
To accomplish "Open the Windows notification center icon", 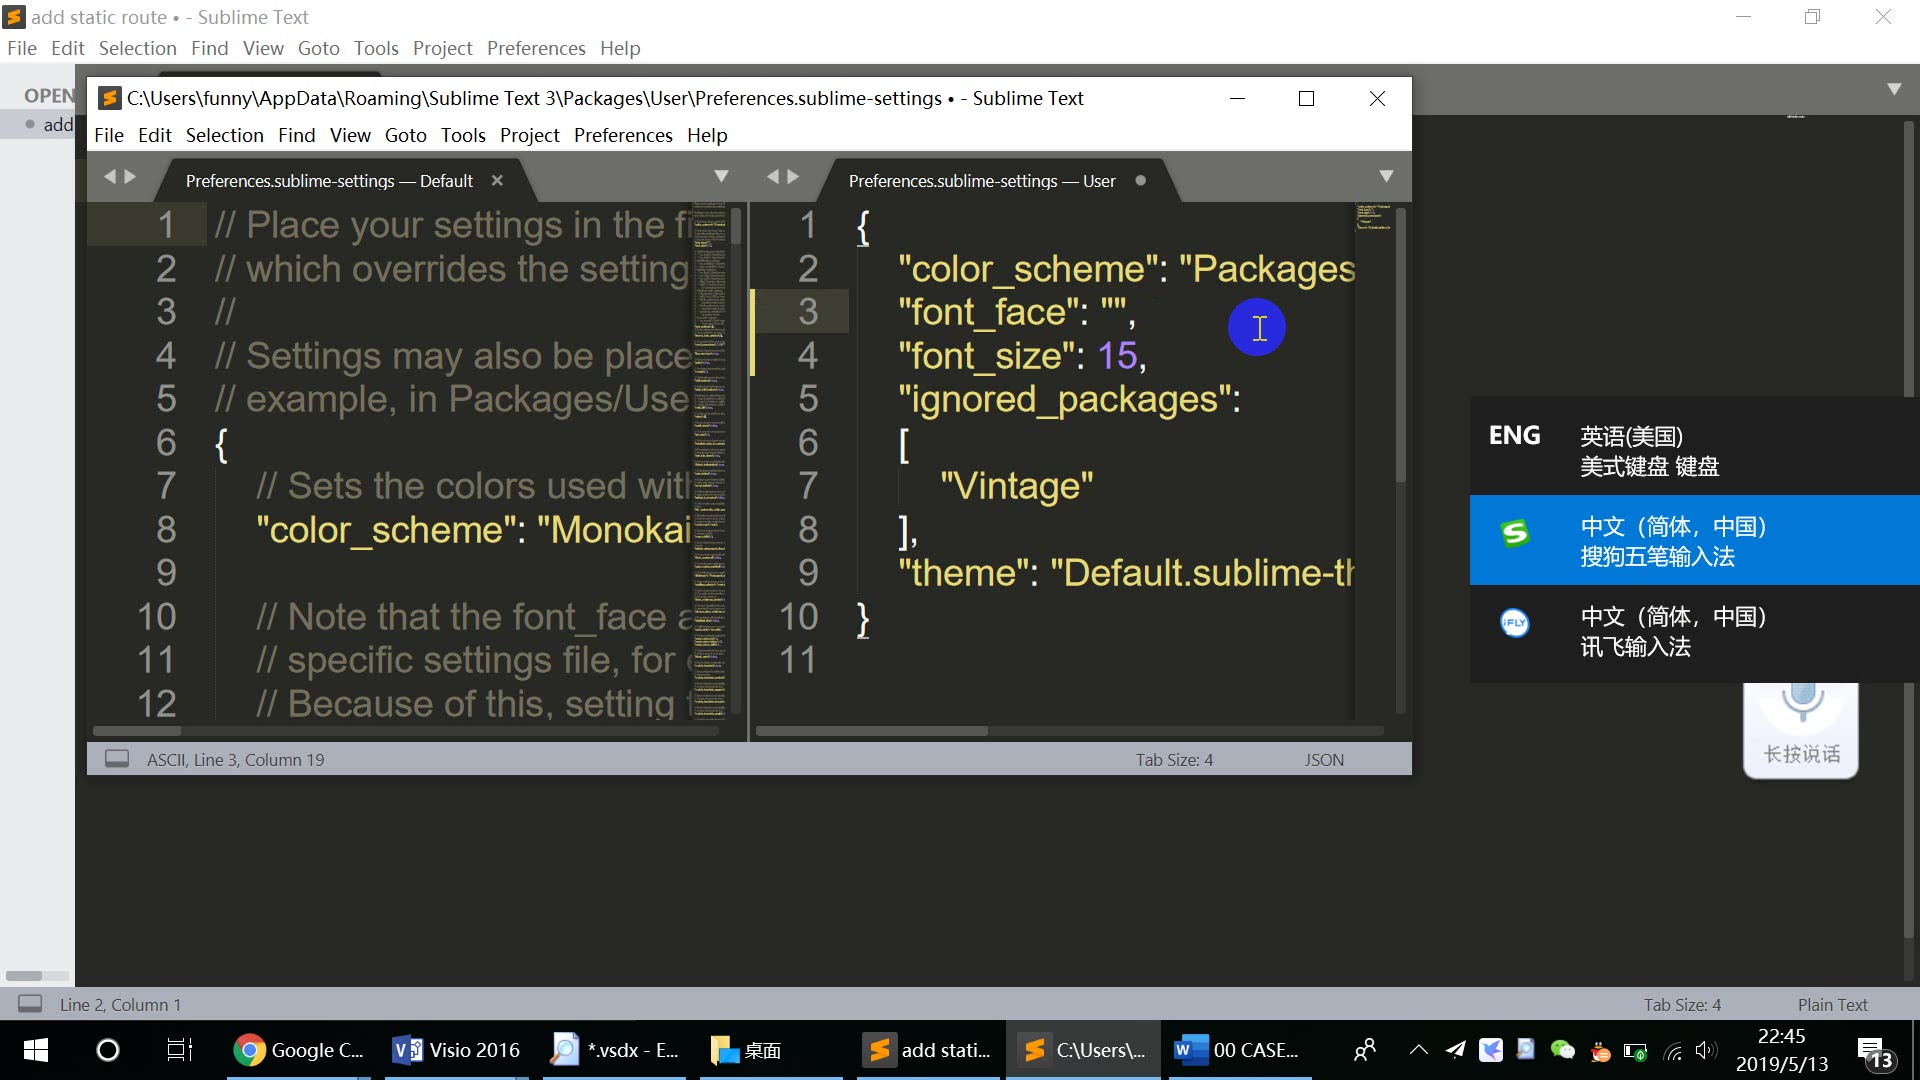I will tap(1874, 1051).
